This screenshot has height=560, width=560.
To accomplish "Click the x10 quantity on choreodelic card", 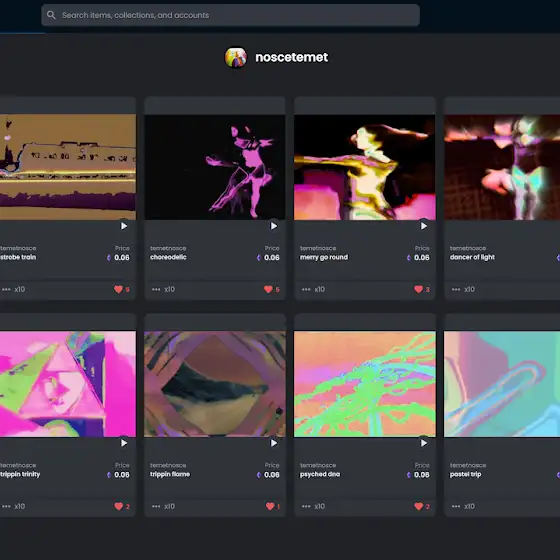I will tap(170, 289).
